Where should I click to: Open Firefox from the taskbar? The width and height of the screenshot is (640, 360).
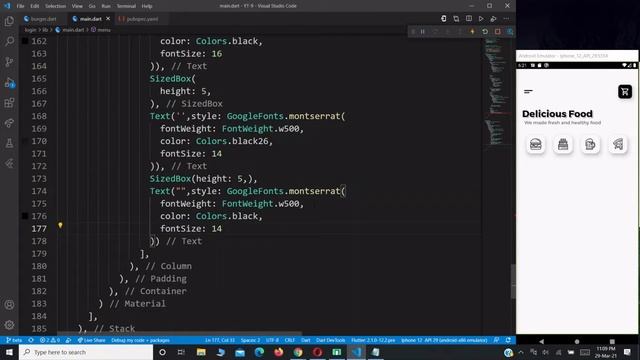click(x=279, y=352)
